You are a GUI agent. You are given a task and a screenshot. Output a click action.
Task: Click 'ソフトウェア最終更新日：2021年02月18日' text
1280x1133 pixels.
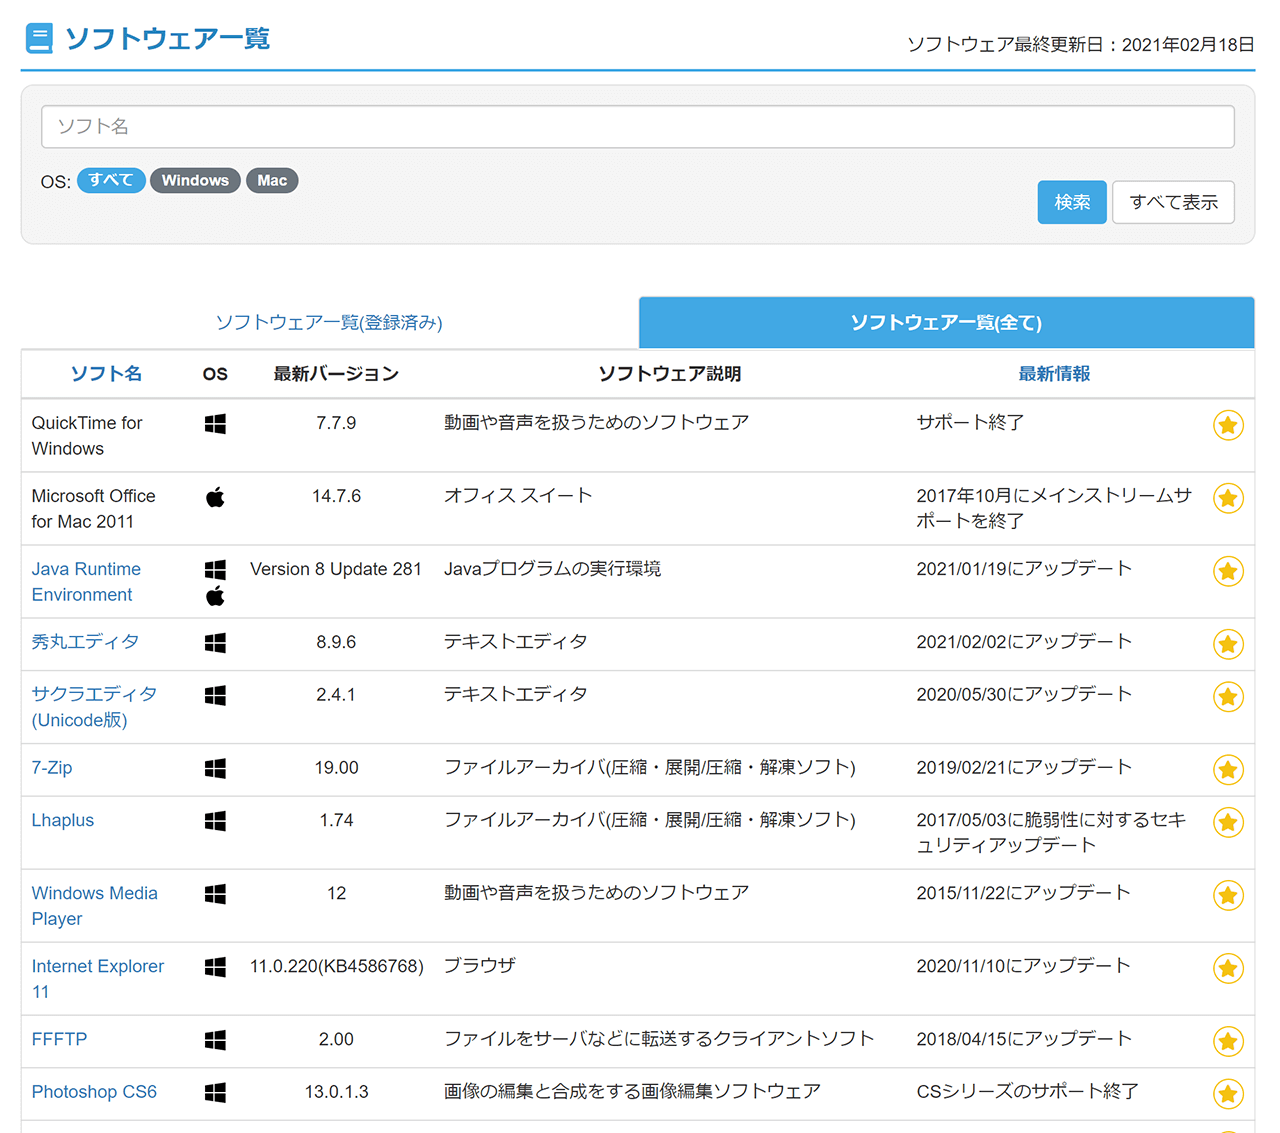pos(1080,45)
